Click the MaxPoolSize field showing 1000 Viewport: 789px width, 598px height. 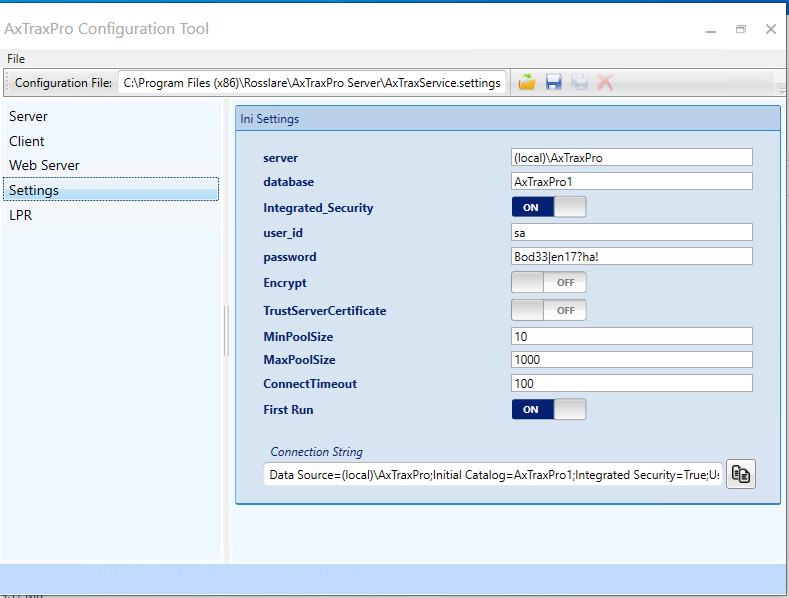click(x=632, y=359)
